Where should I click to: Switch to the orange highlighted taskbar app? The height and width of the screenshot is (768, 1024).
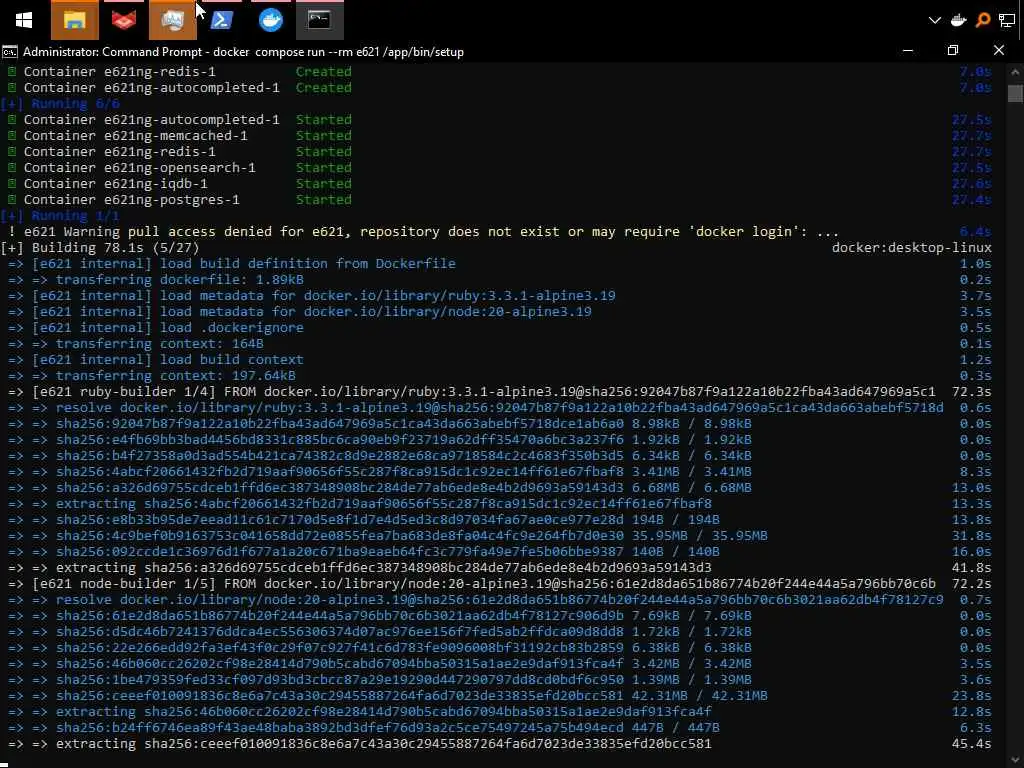(172, 20)
